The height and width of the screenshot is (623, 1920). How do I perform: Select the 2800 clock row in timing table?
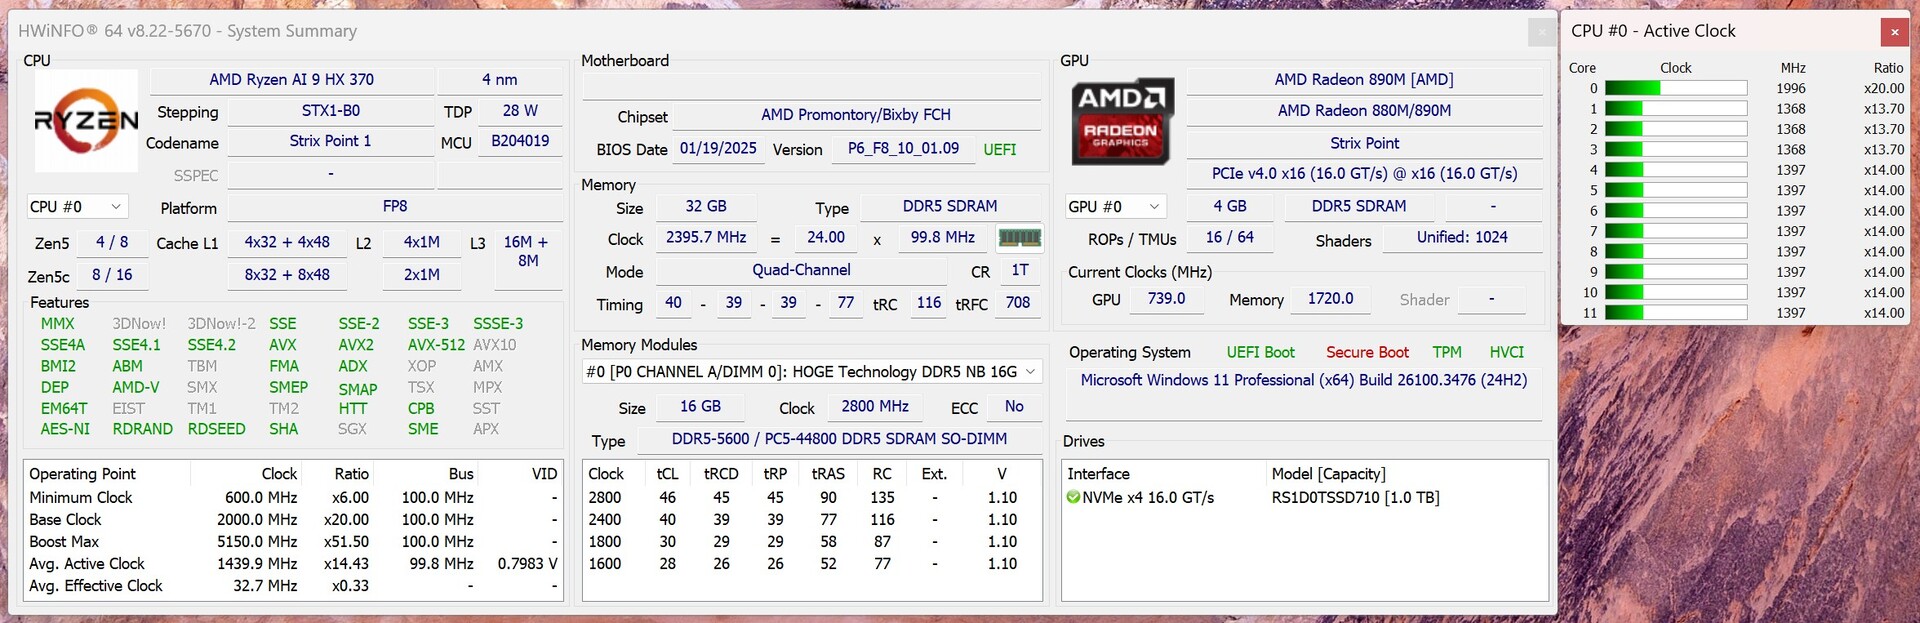coord(812,498)
